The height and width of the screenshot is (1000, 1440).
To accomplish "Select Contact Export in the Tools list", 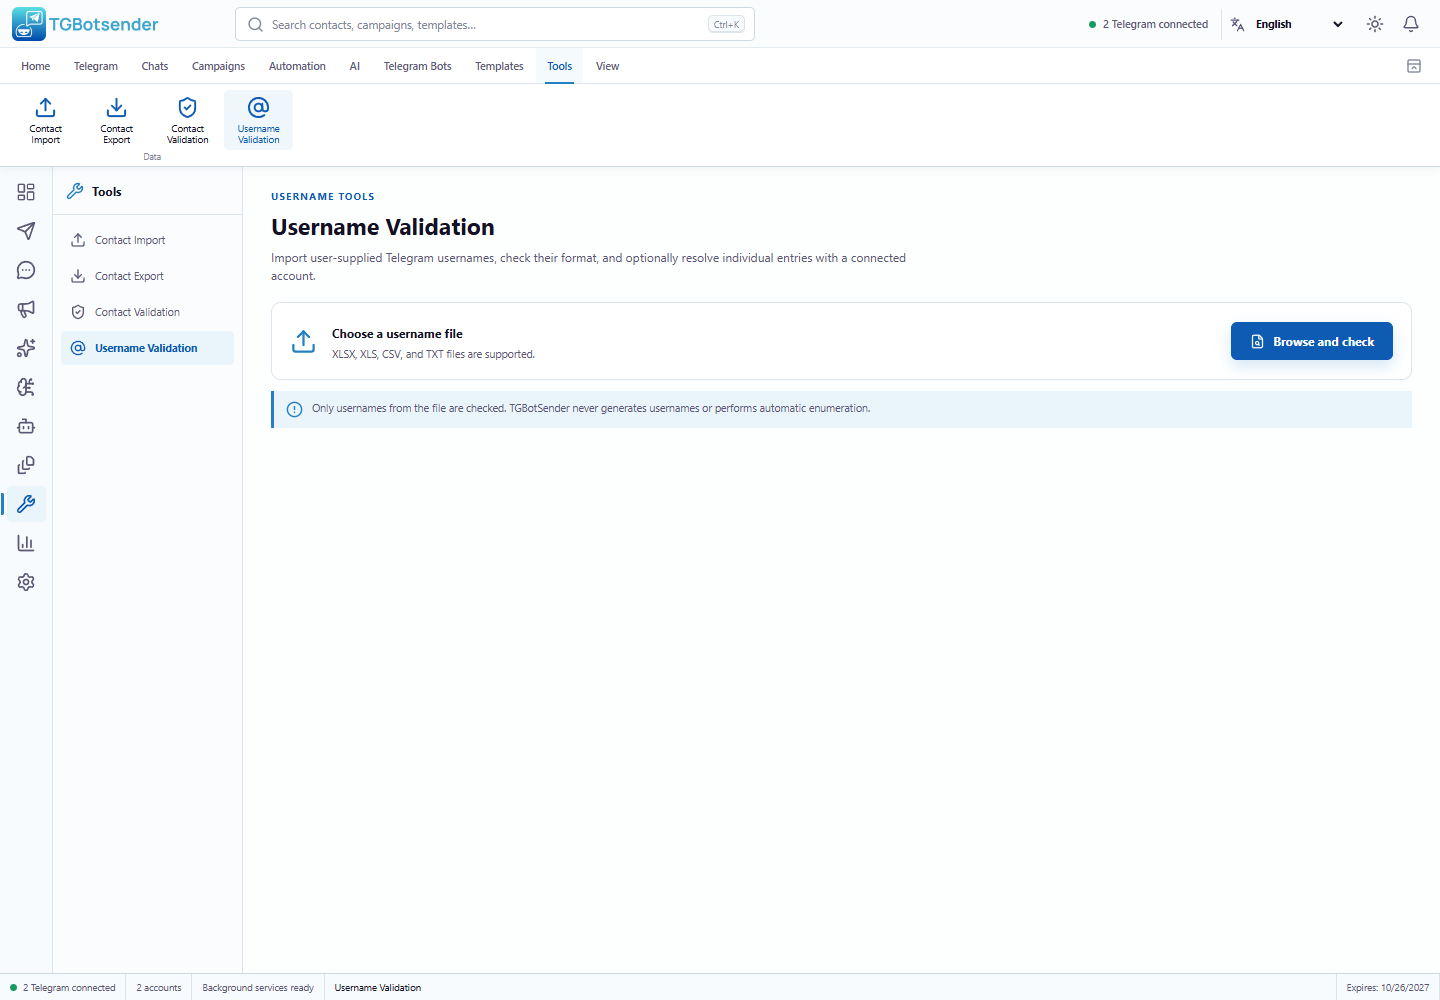I will coord(147,276).
